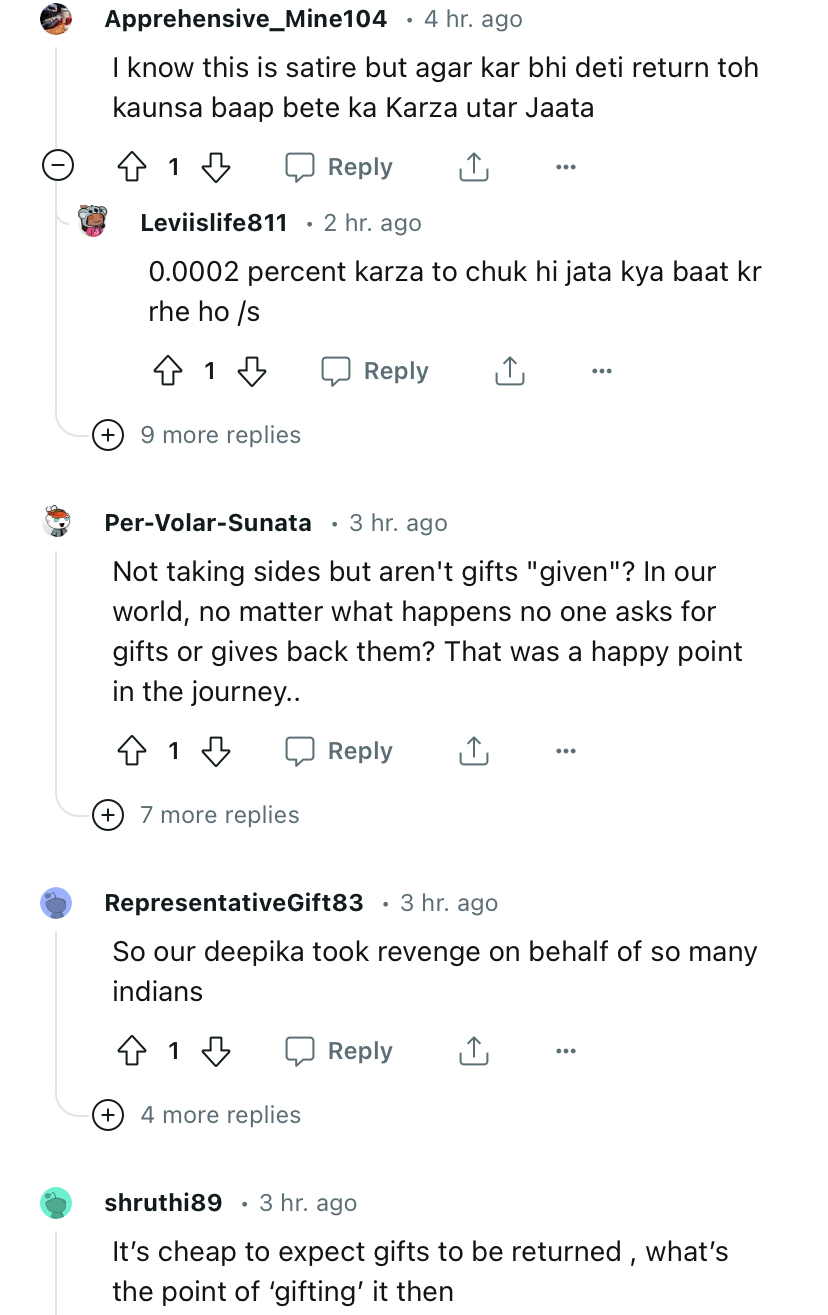The height and width of the screenshot is (1315, 828).
Task: Upvote Apprehensive_Mine104's comment
Action: click(x=133, y=167)
